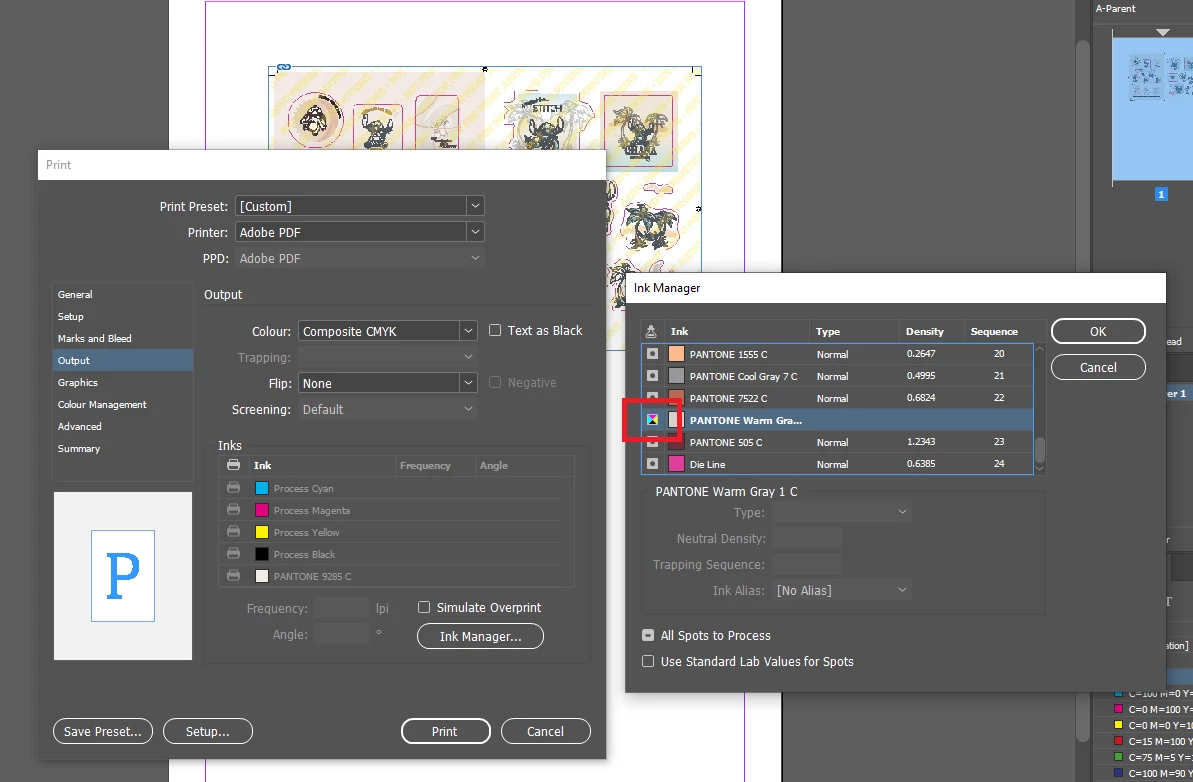
Task: Enable Simulate Overprint checkbox
Action: click(x=424, y=607)
